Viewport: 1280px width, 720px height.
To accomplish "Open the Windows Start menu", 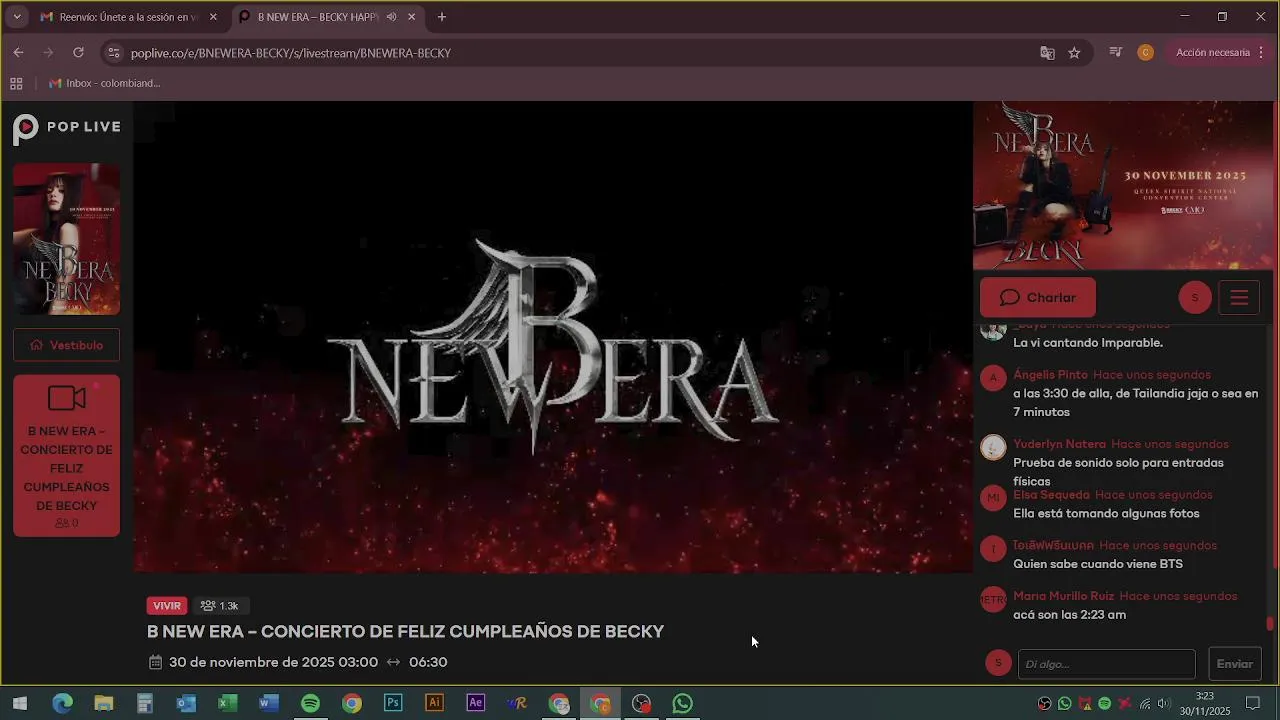I will click(x=20, y=704).
